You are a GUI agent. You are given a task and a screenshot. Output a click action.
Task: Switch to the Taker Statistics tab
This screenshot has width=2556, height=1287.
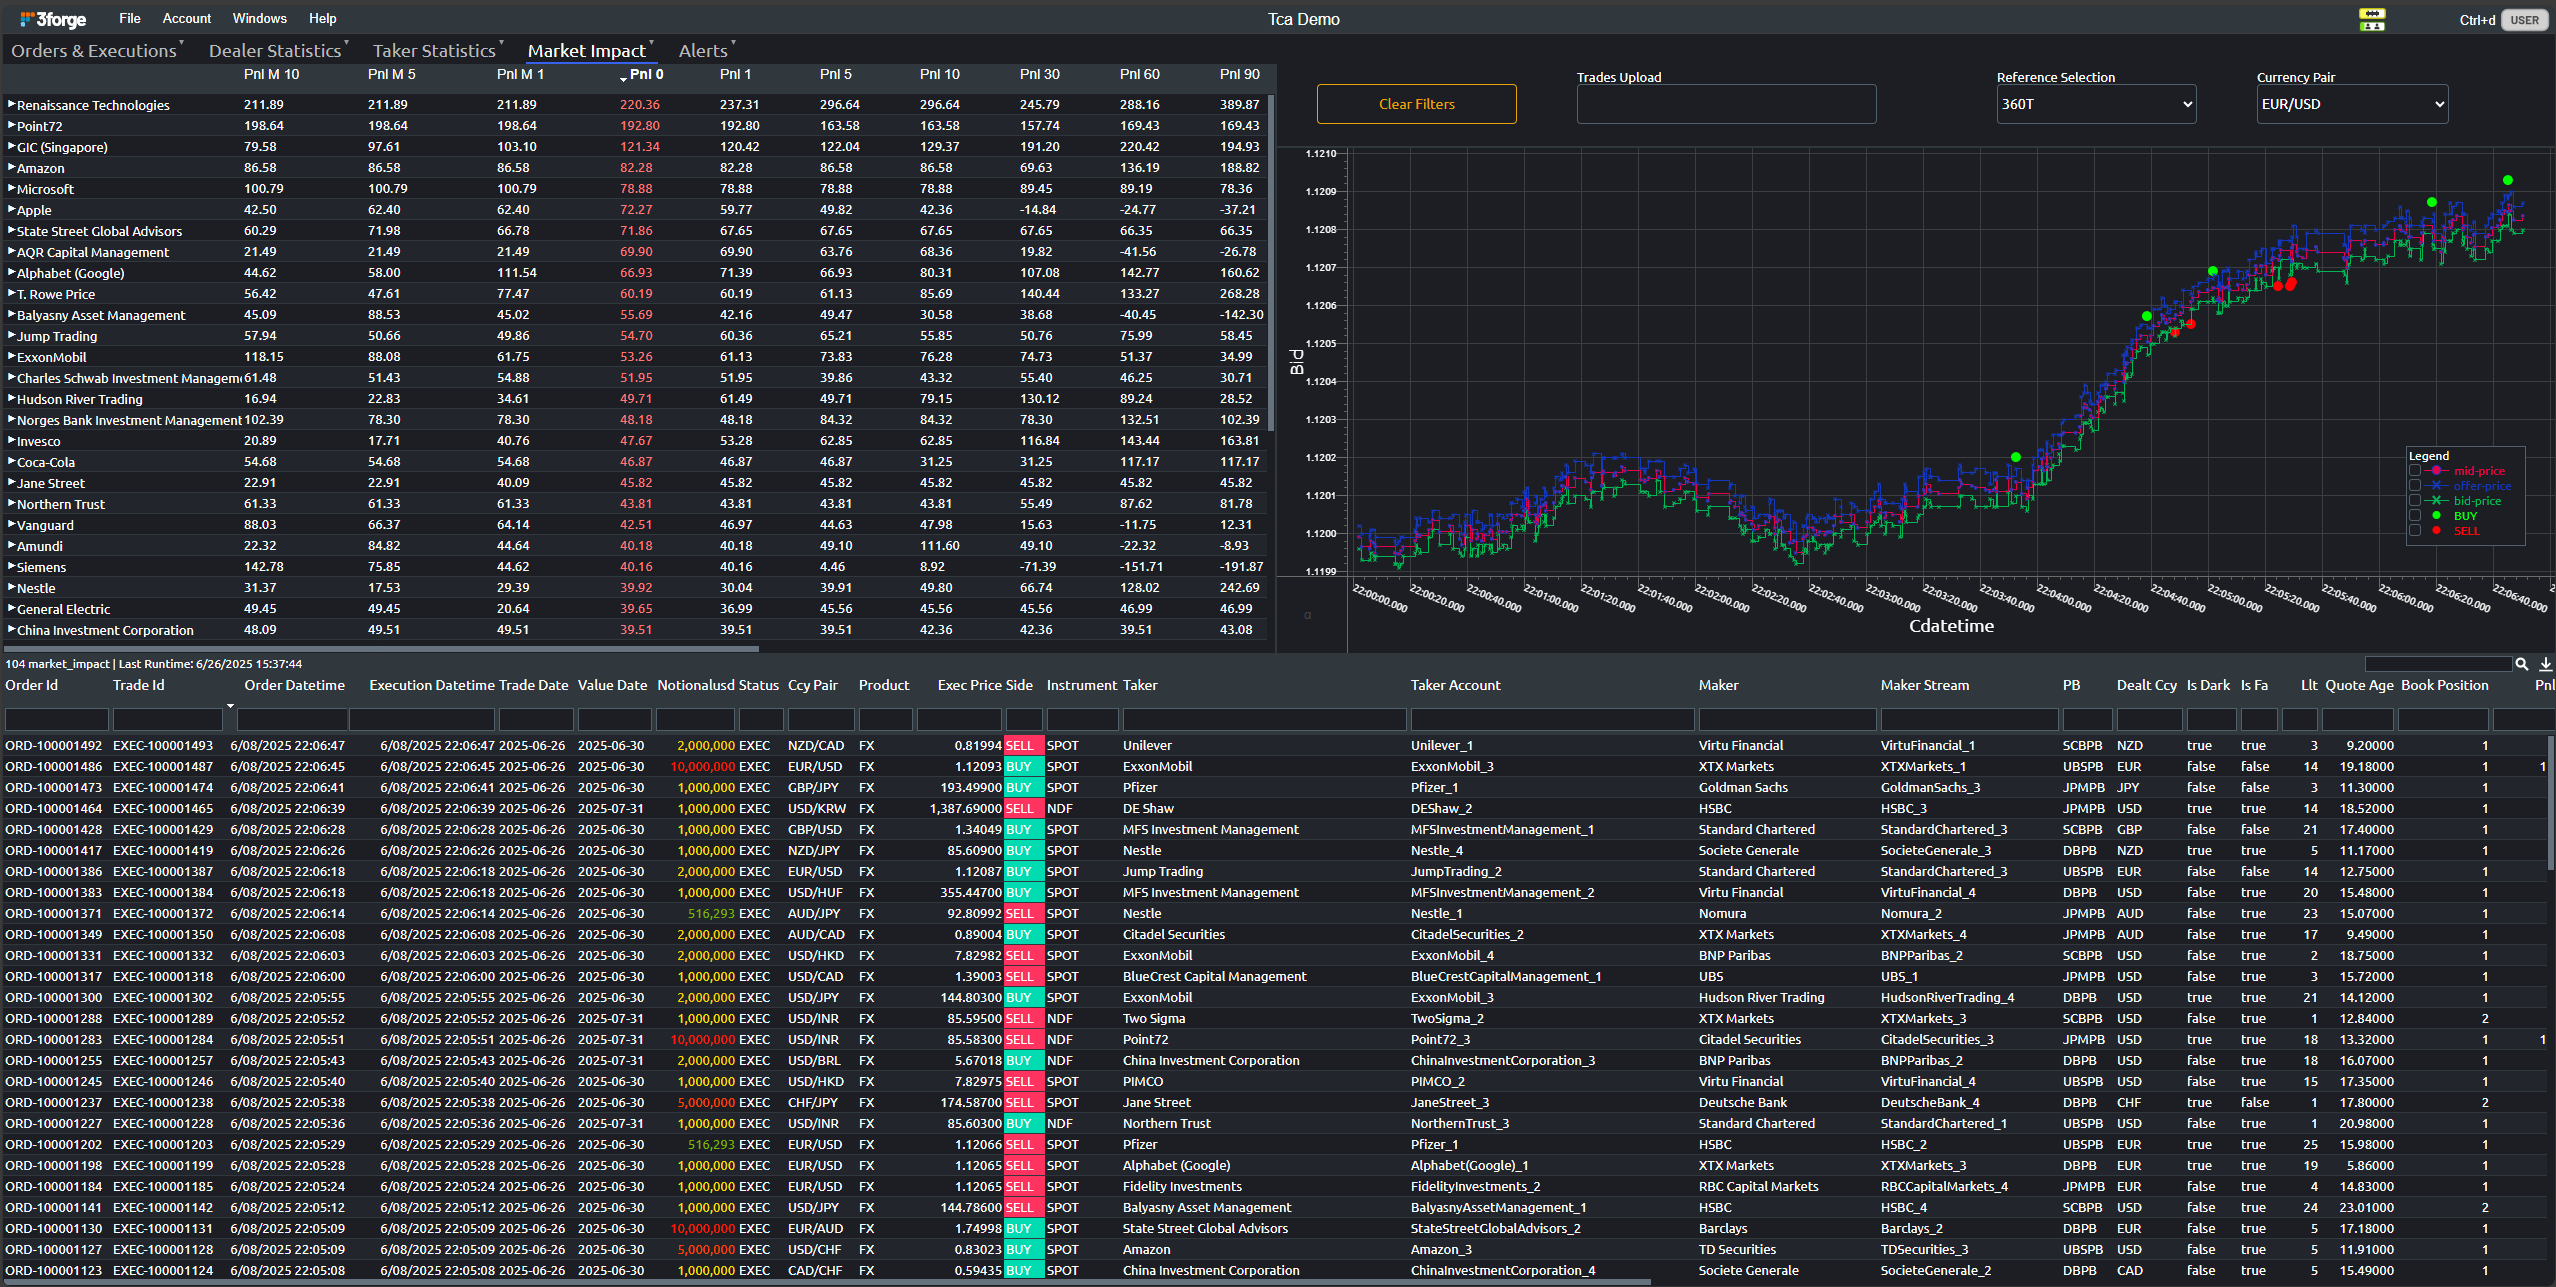click(x=434, y=51)
